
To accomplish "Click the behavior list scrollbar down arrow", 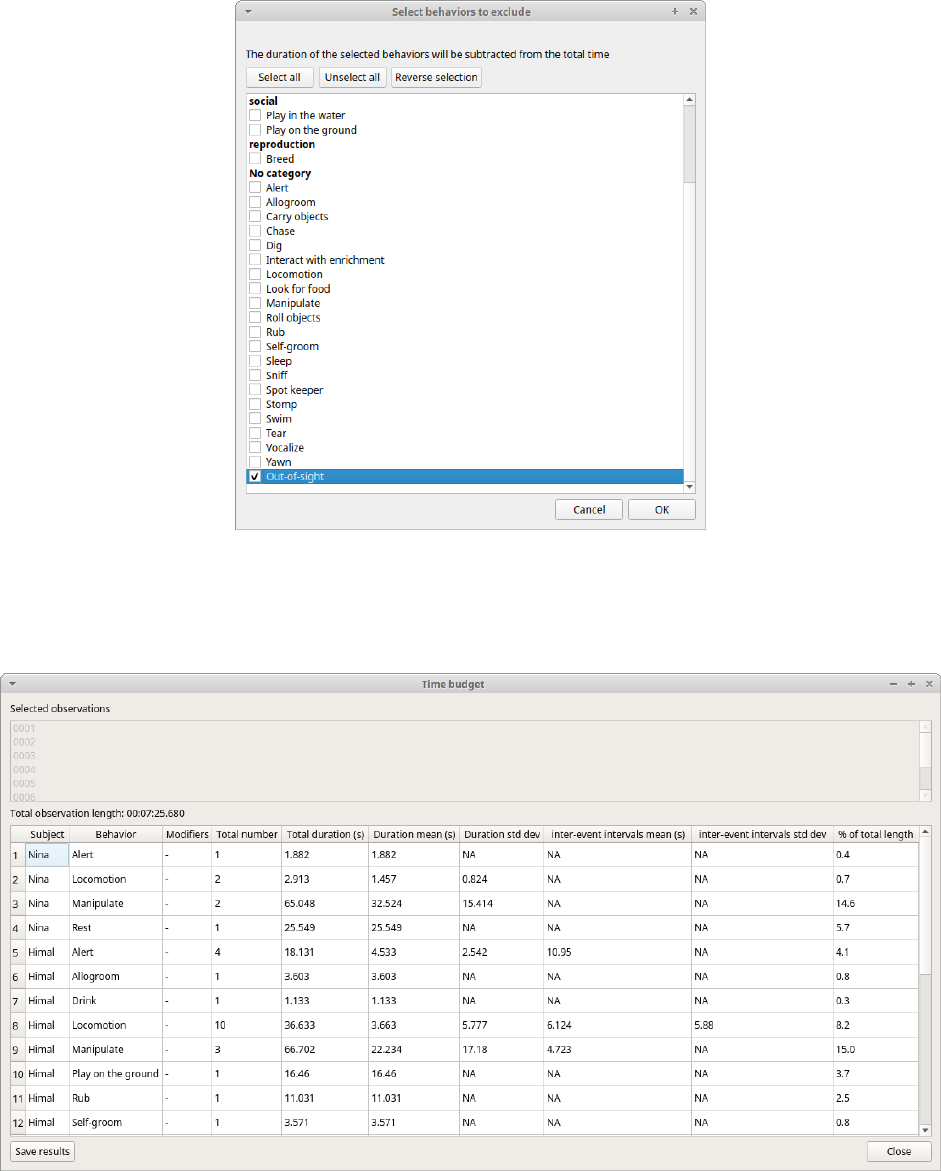I will [x=689, y=487].
